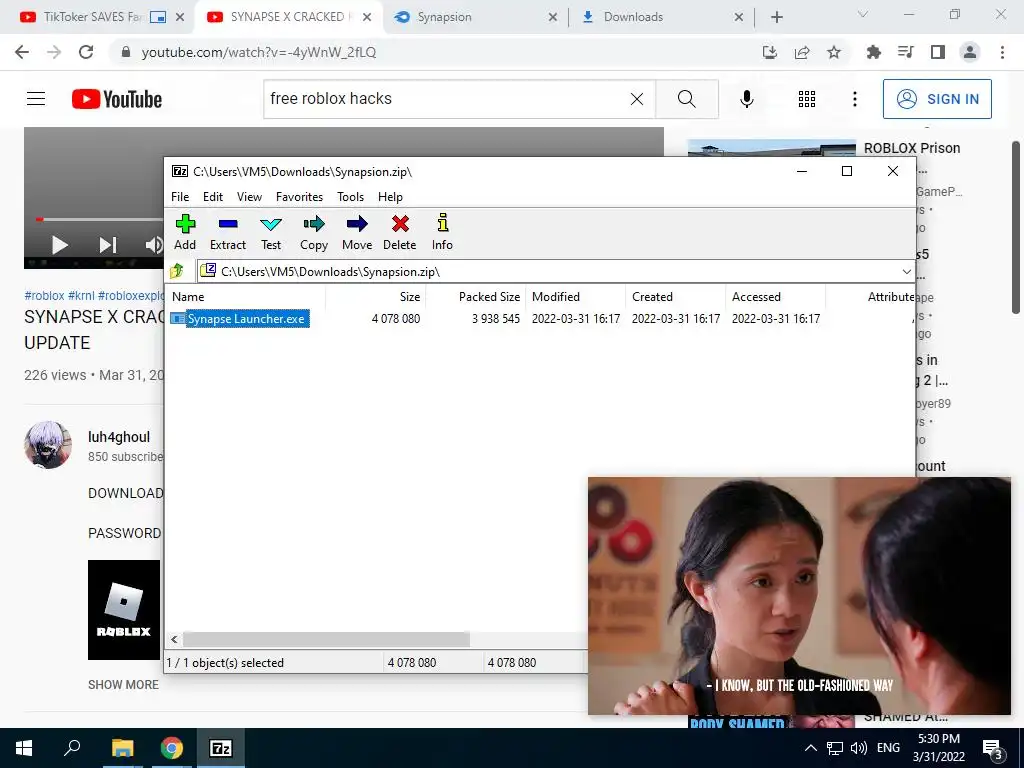Open the notification center icon
1024x768 pixels.
tap(993, 749)
